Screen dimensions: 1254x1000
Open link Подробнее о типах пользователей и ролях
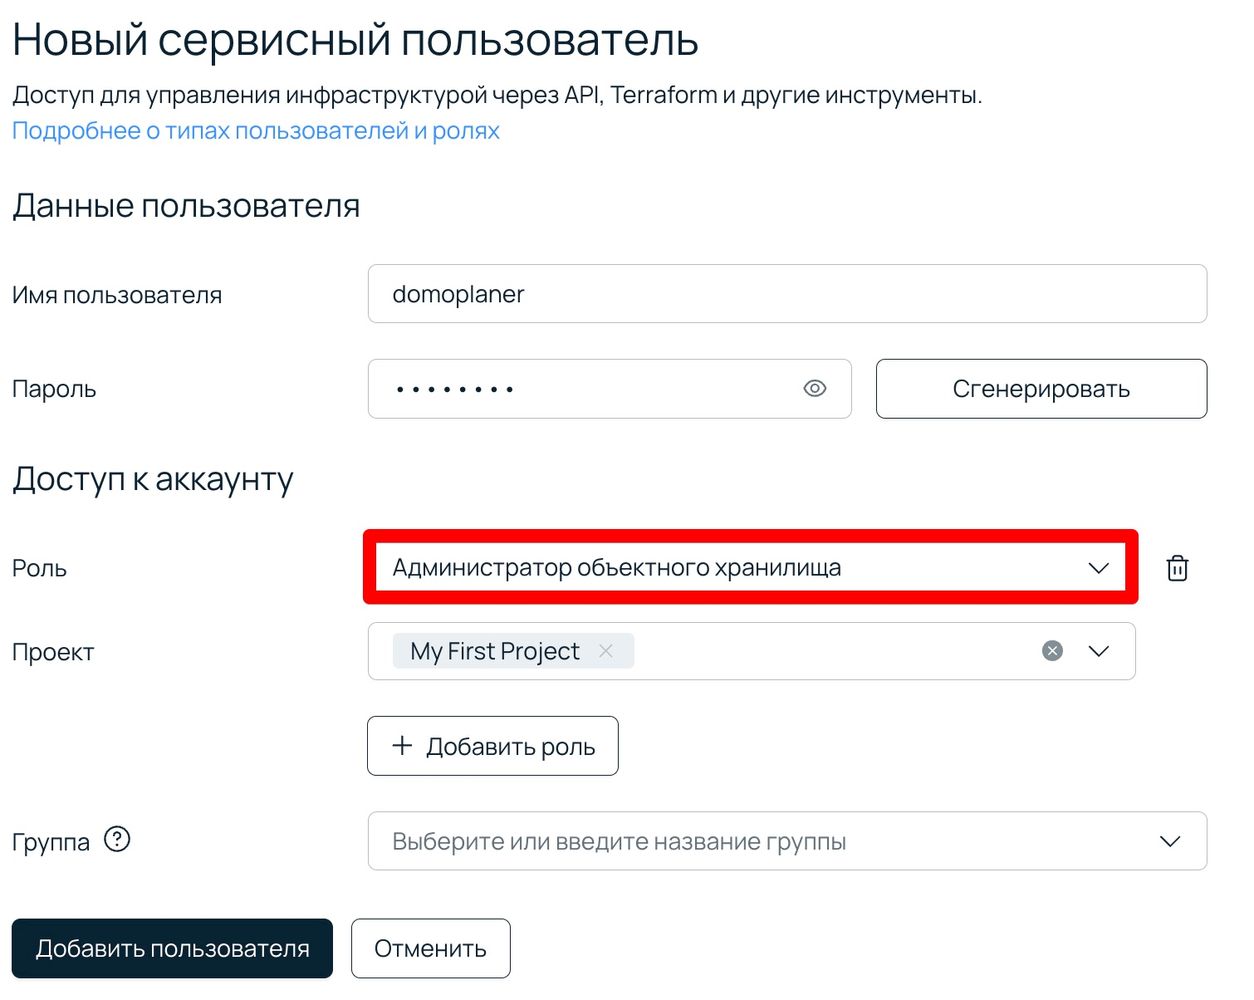(x=256, y=131)
